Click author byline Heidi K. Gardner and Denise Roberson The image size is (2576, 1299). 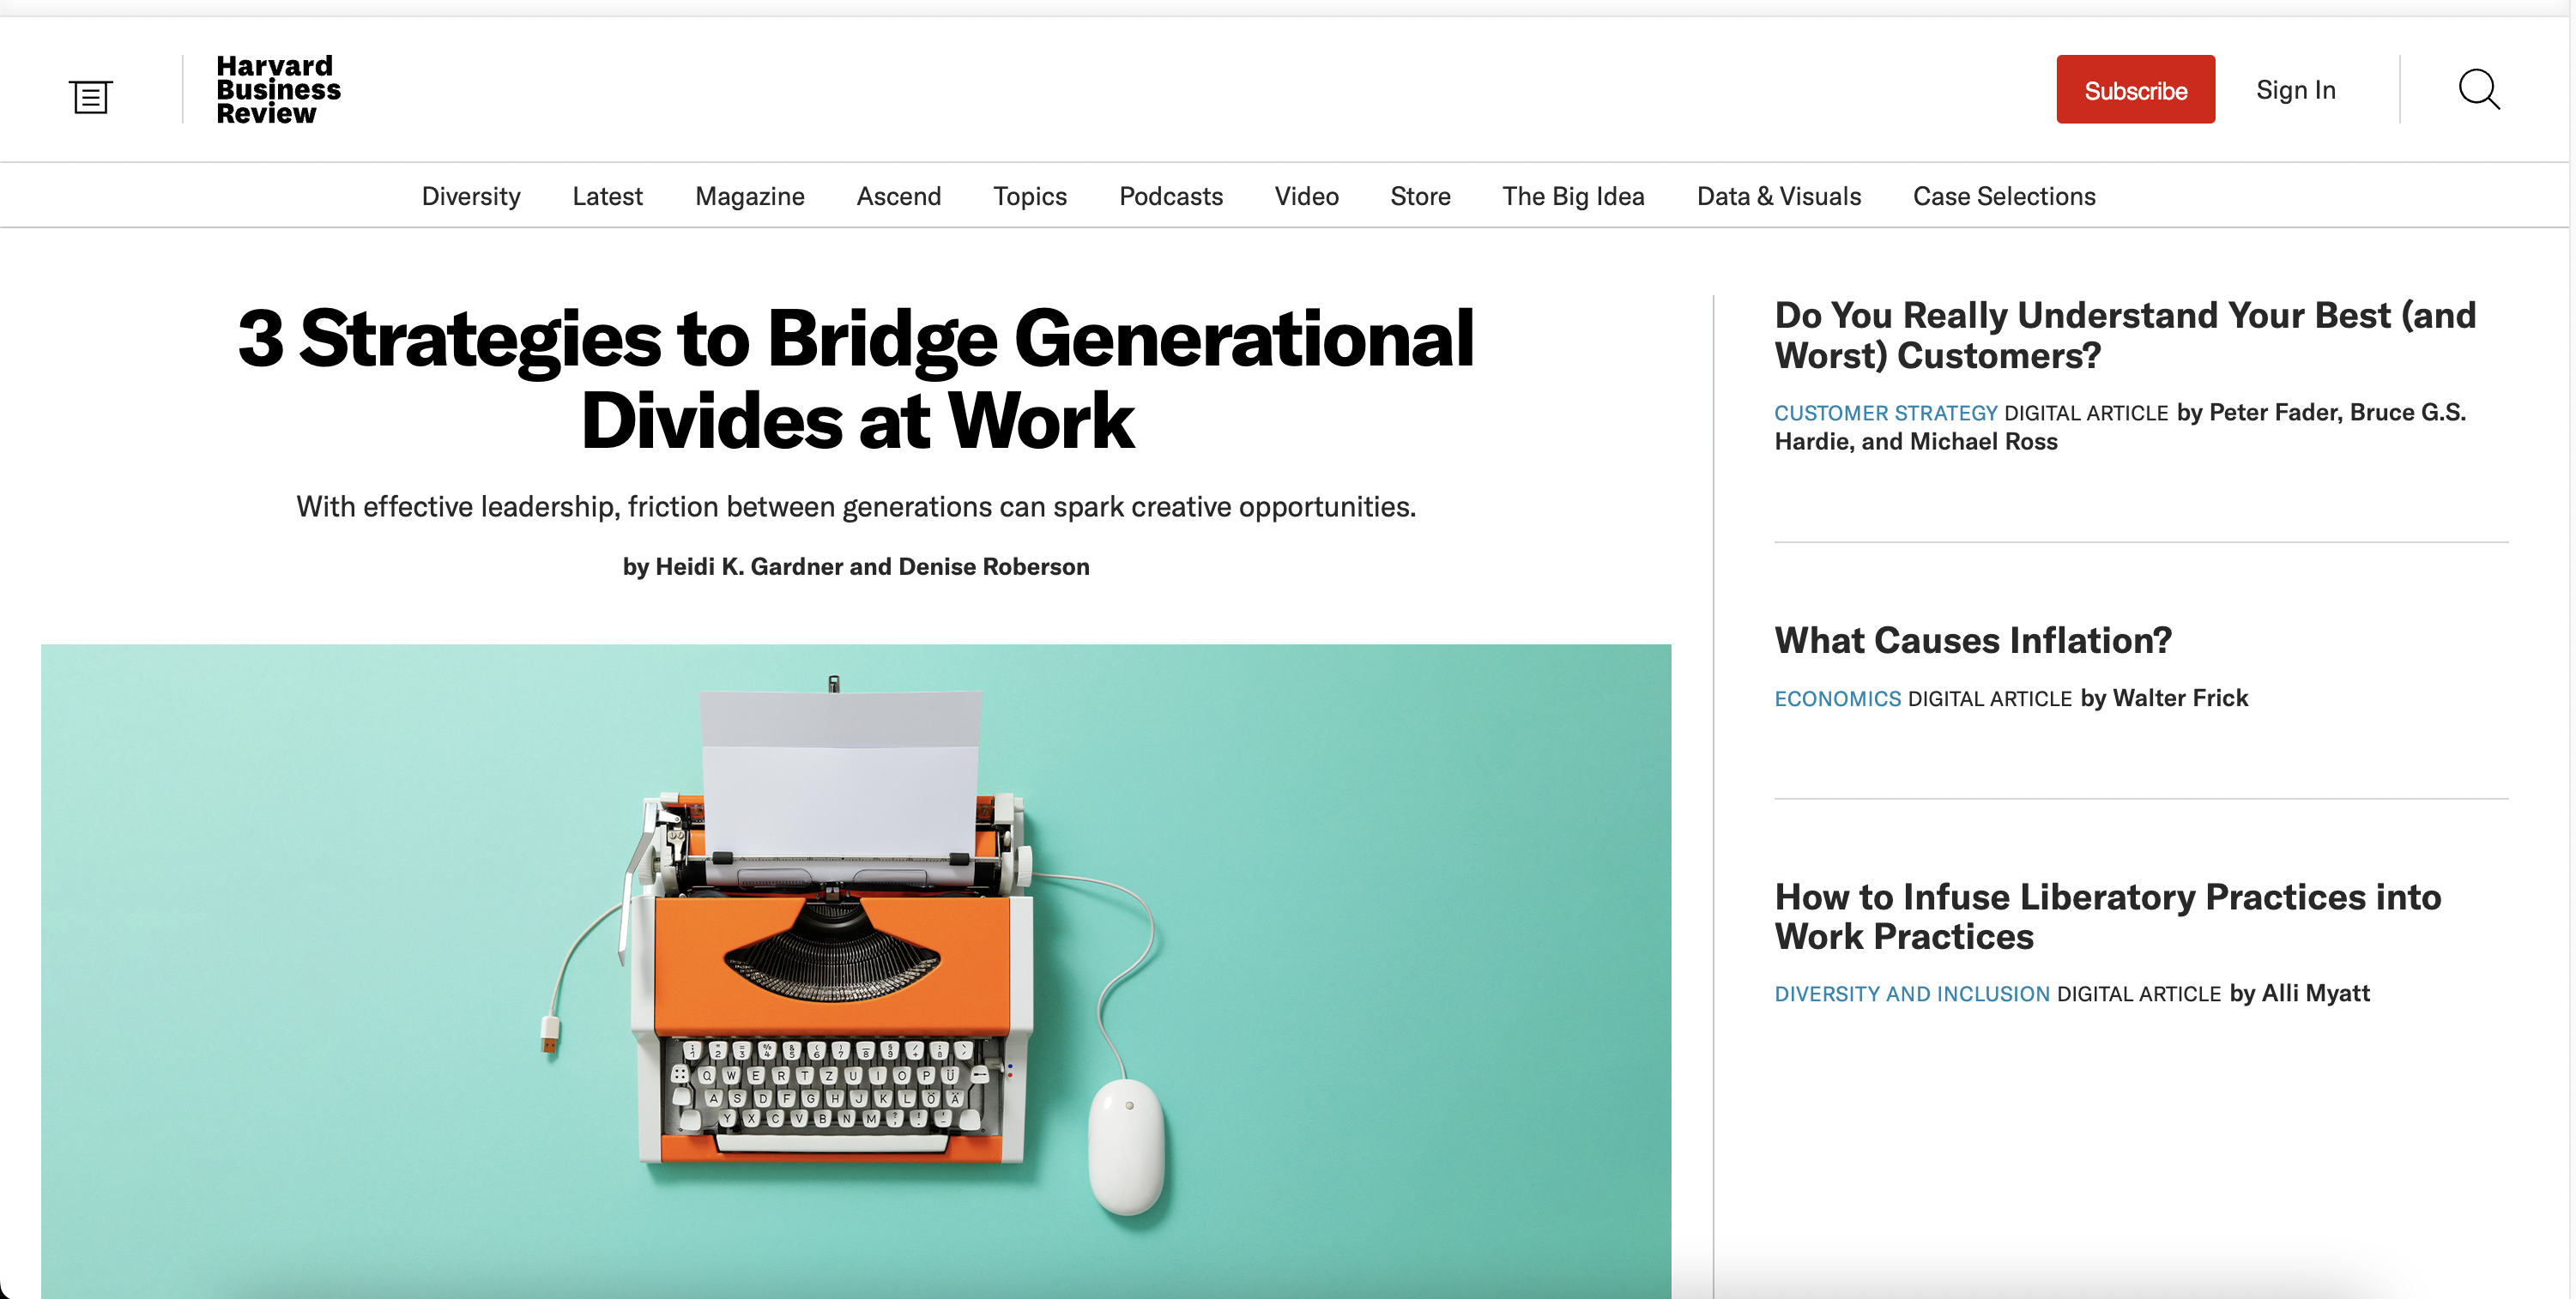856,567
